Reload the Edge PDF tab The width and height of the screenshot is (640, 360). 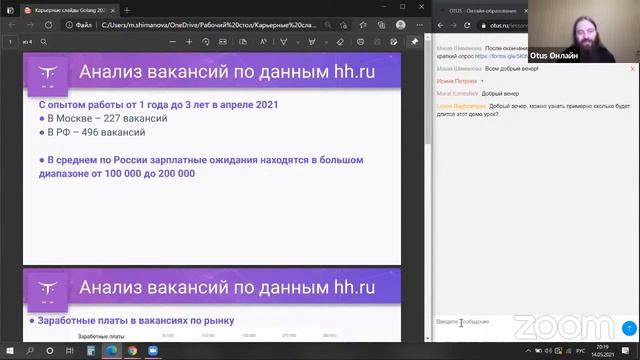tap(49, 25)
